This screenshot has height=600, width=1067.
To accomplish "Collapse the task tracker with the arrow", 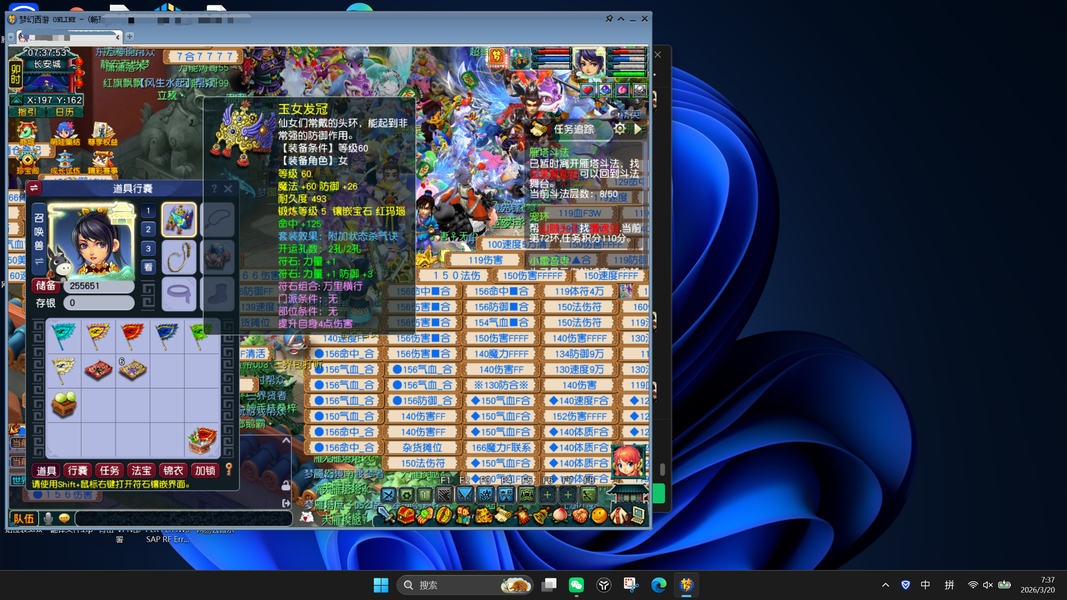I will (x=638, y=129).
